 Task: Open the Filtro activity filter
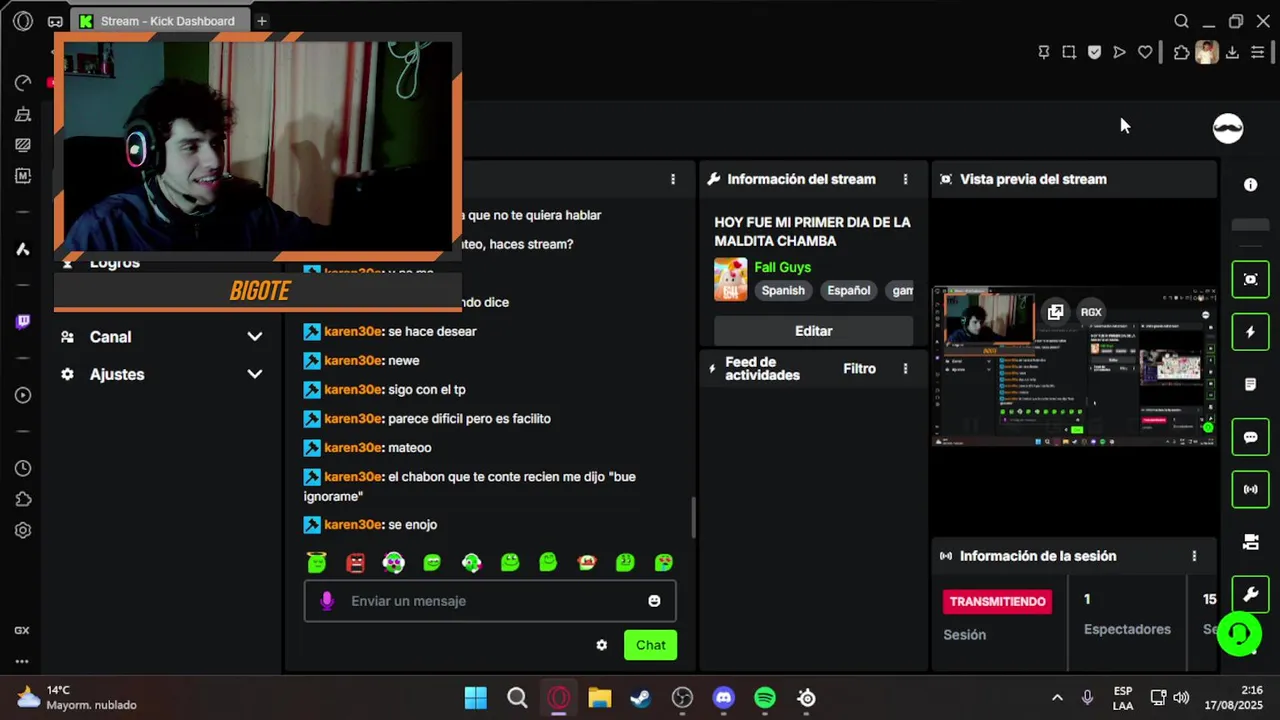coord(859,369)
